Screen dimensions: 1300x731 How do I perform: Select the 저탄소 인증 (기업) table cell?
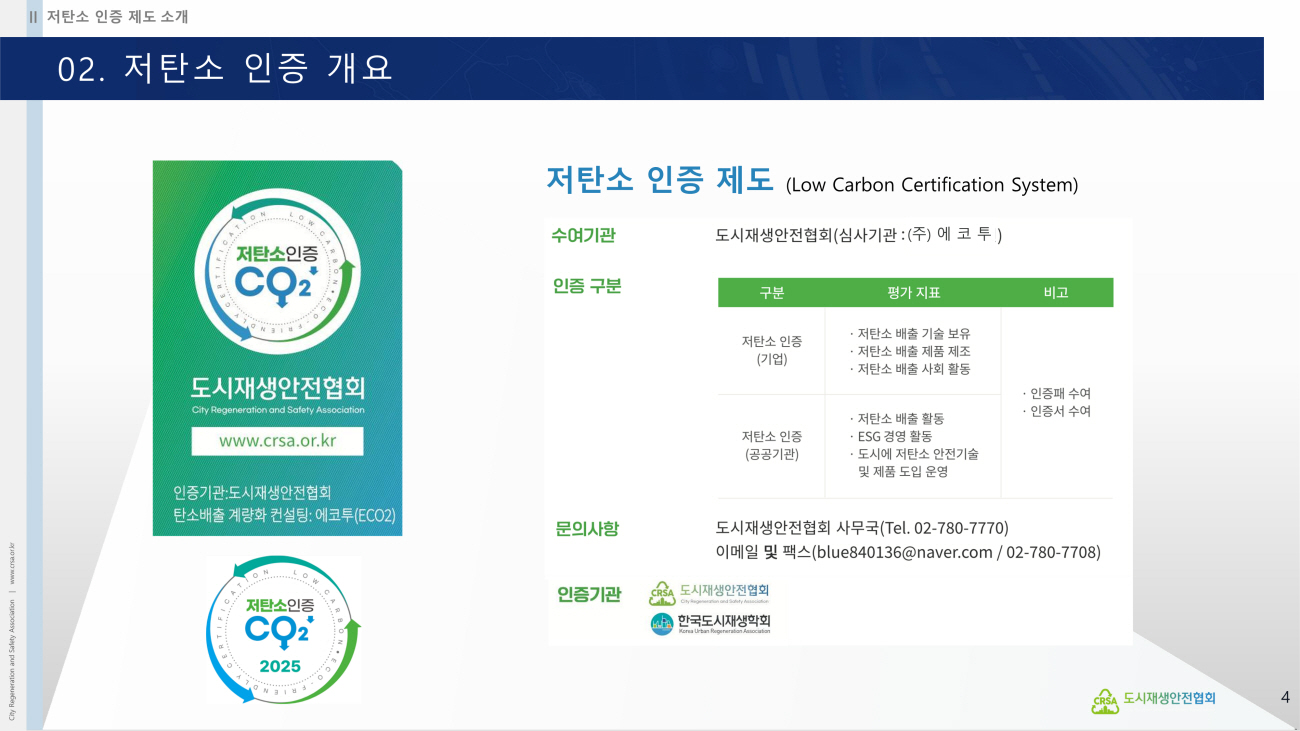771,350
